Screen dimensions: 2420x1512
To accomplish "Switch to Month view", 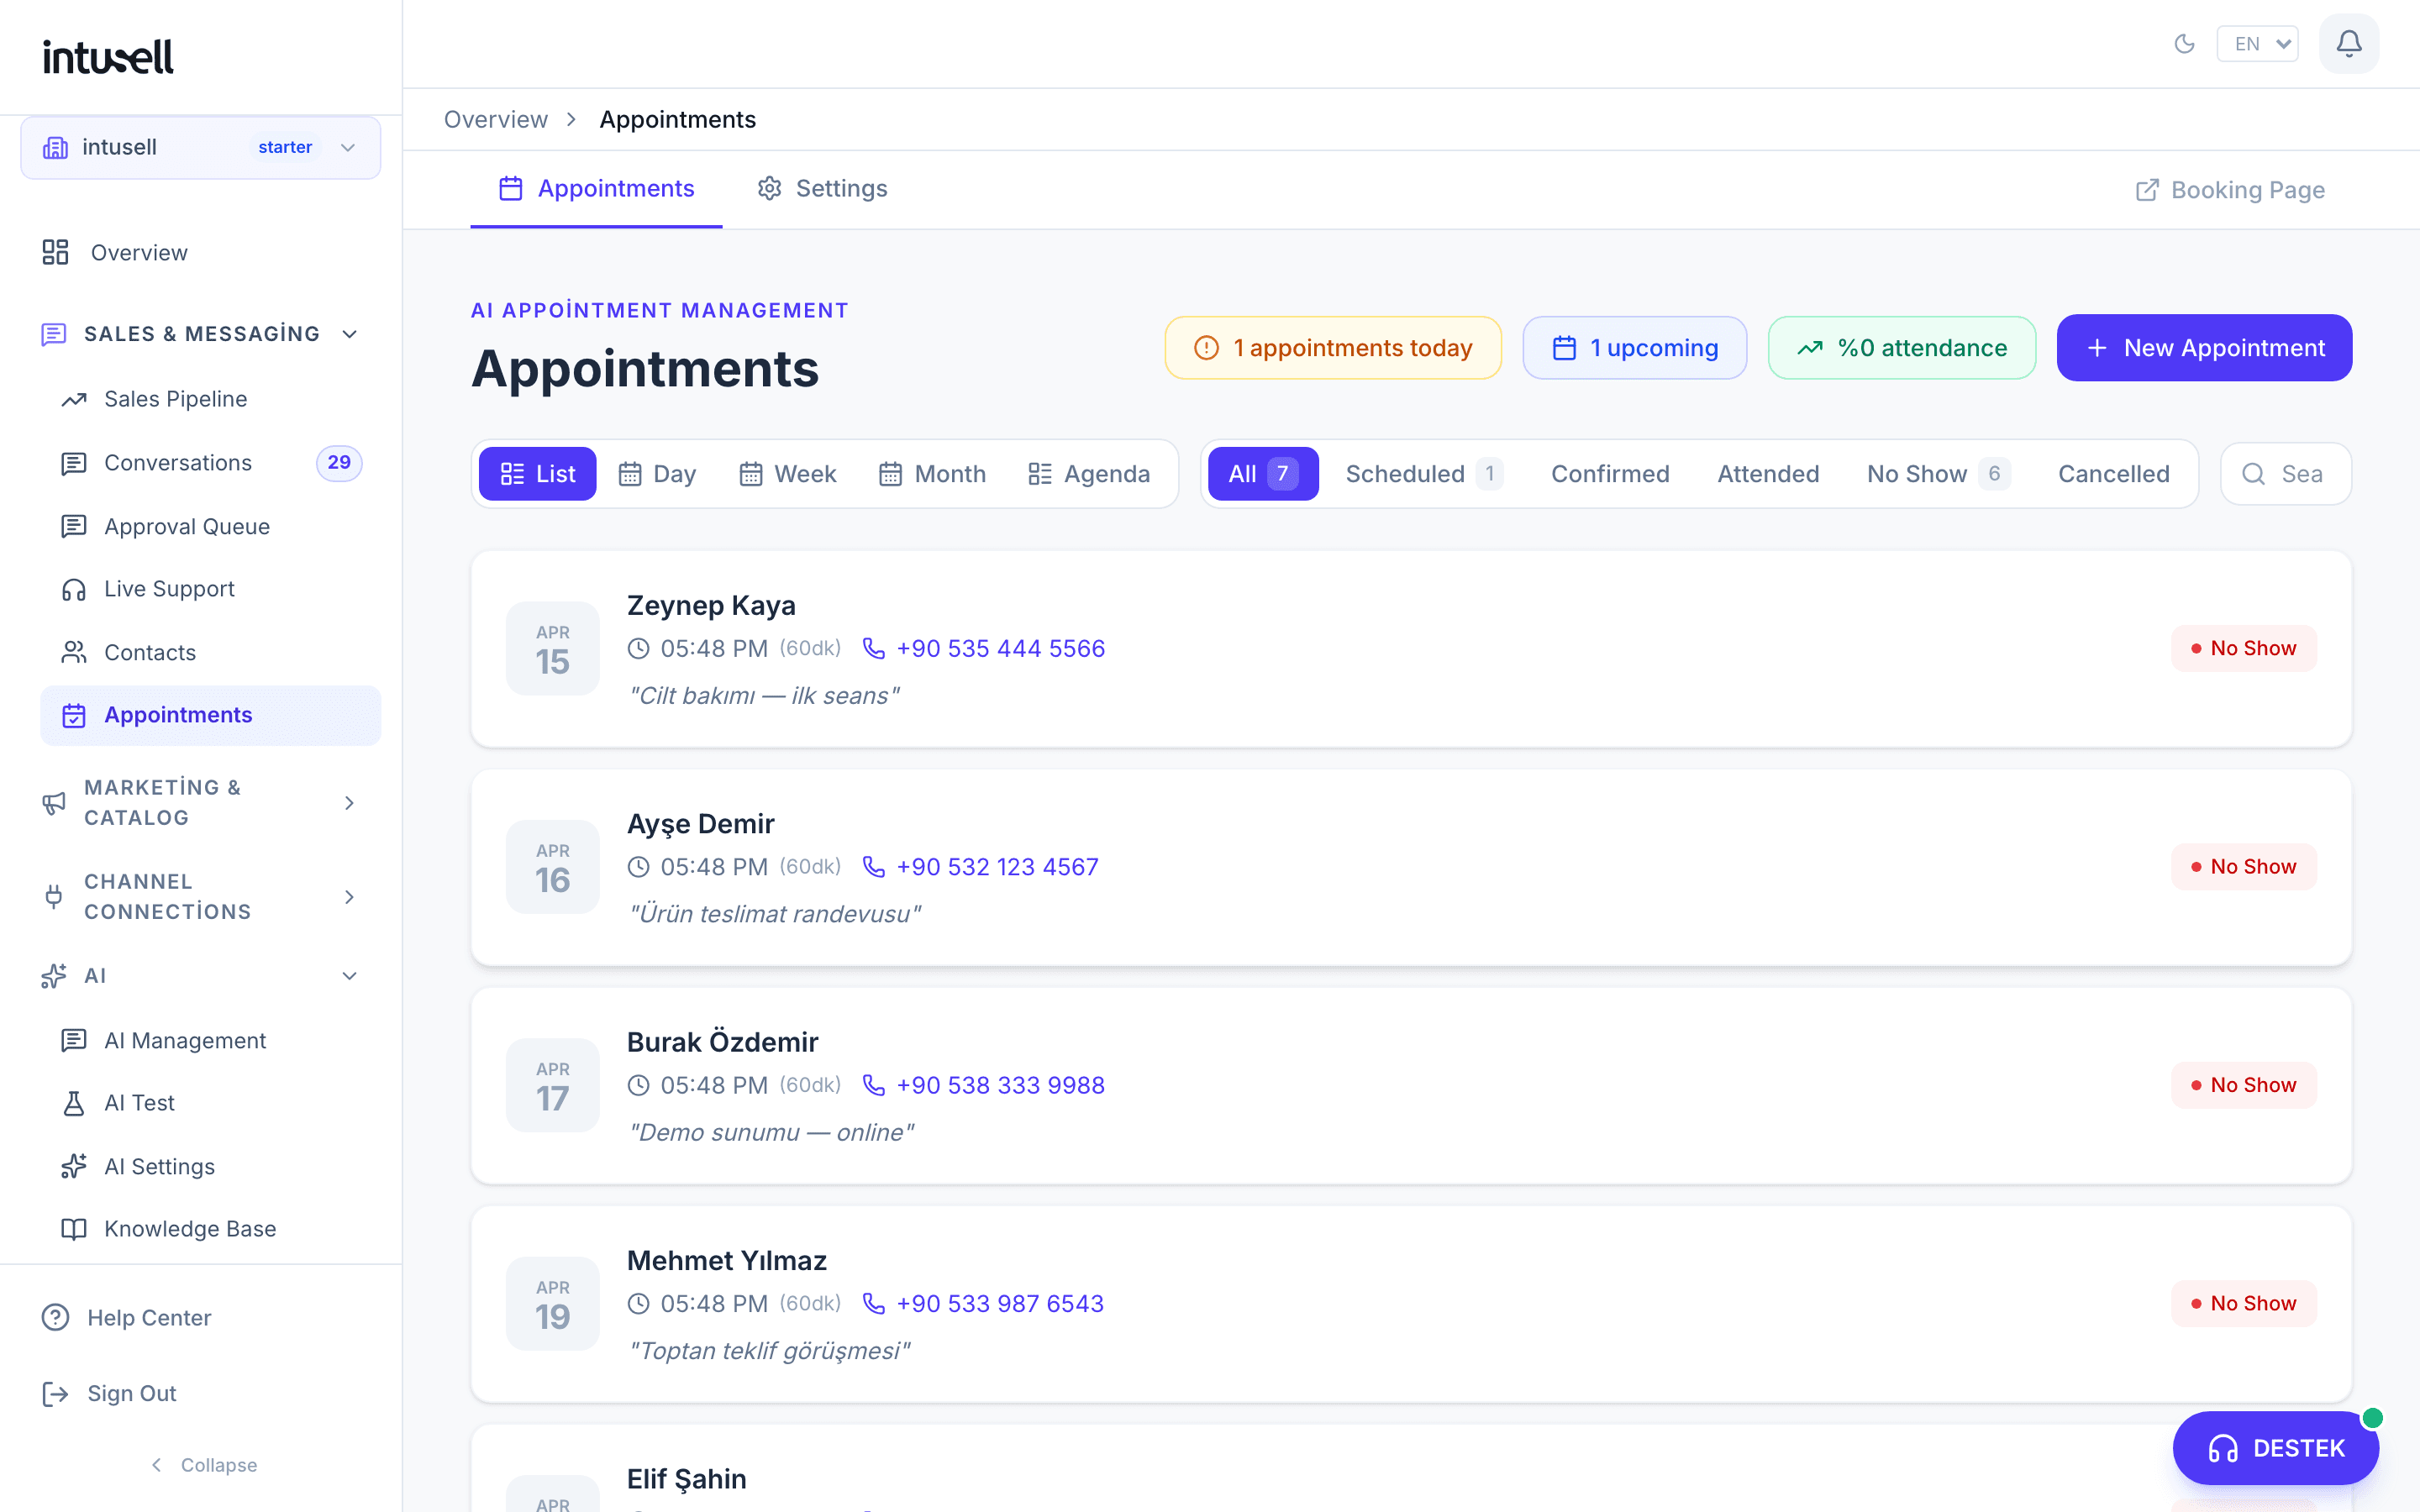I will tap(933, 474).
